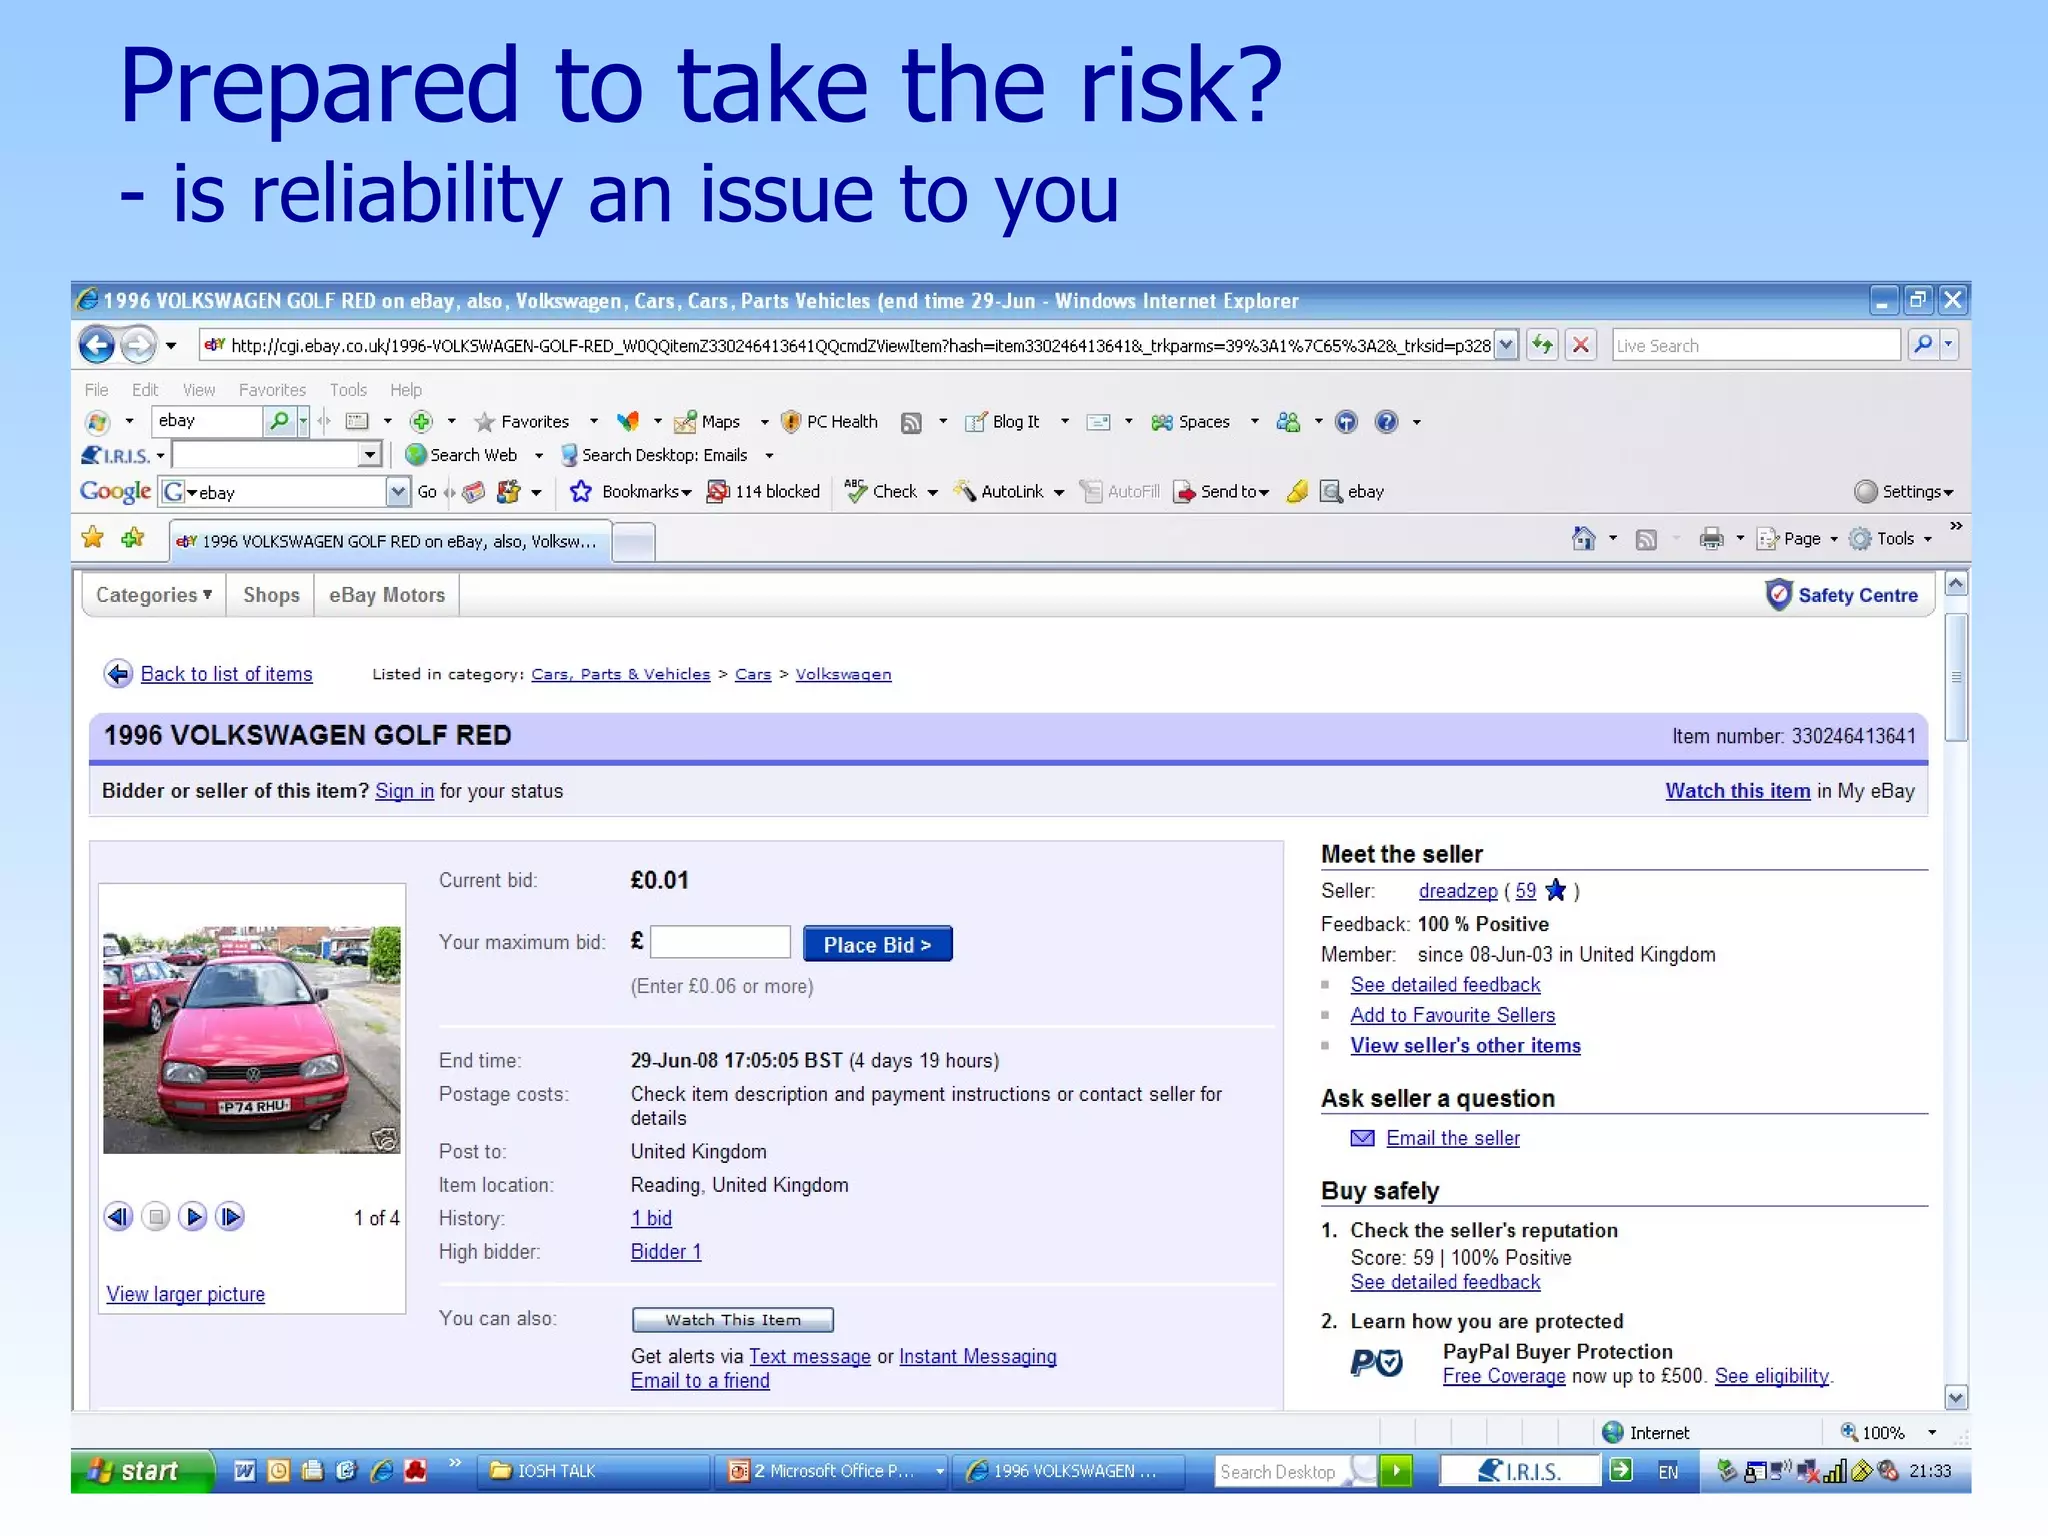Viewport: 2048px width, 1536px height.
Task: Open seller dreadzep profile link
Action: (x=1458, y=891)
